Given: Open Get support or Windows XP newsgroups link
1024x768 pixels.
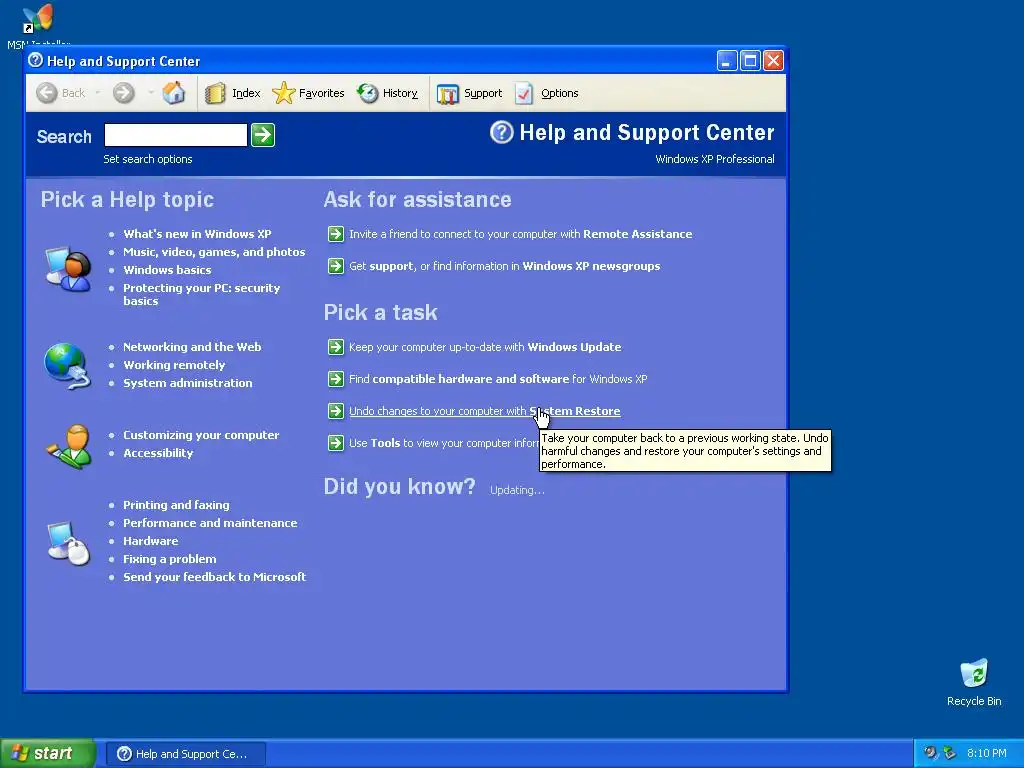Looking at the screenshot, I should [x=504, y=266].
